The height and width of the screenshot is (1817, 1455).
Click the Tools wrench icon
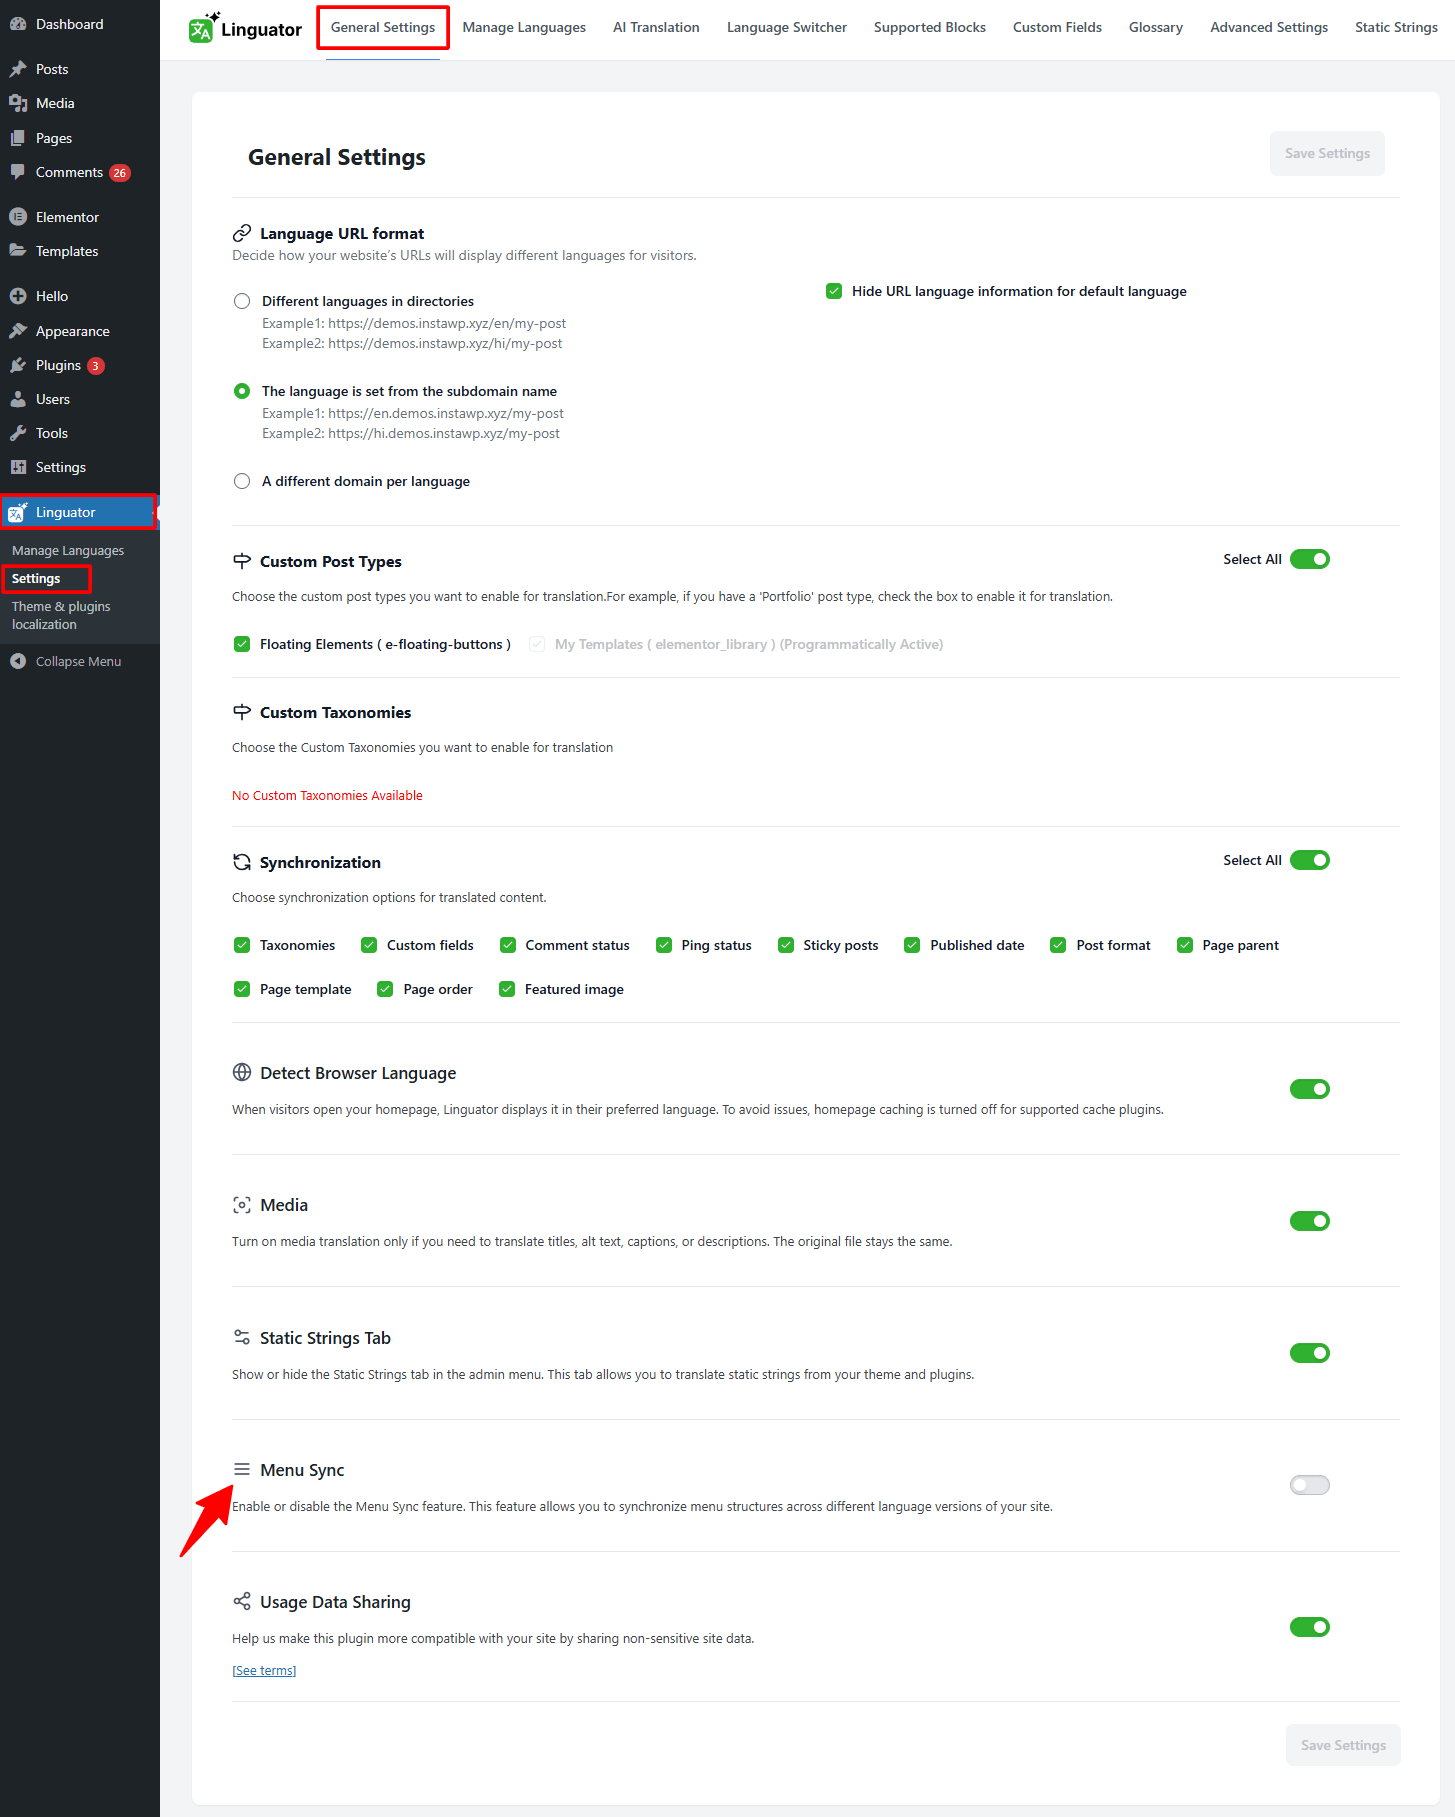(x=18, y=433)
